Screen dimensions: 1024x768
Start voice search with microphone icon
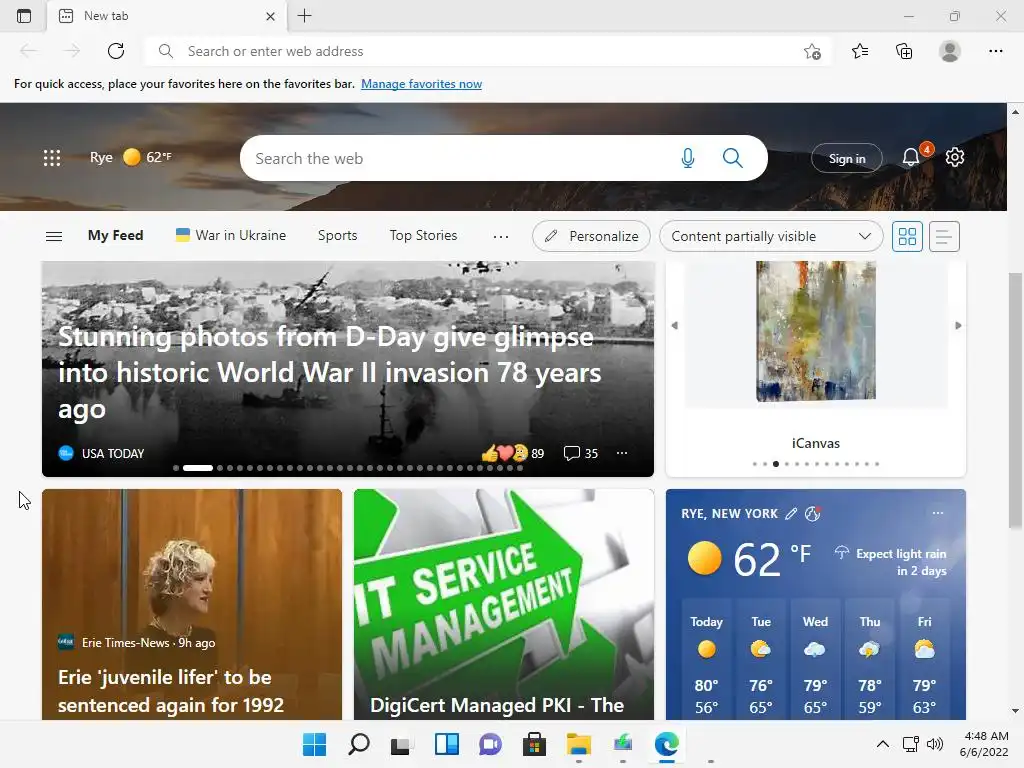click(688, 158)
